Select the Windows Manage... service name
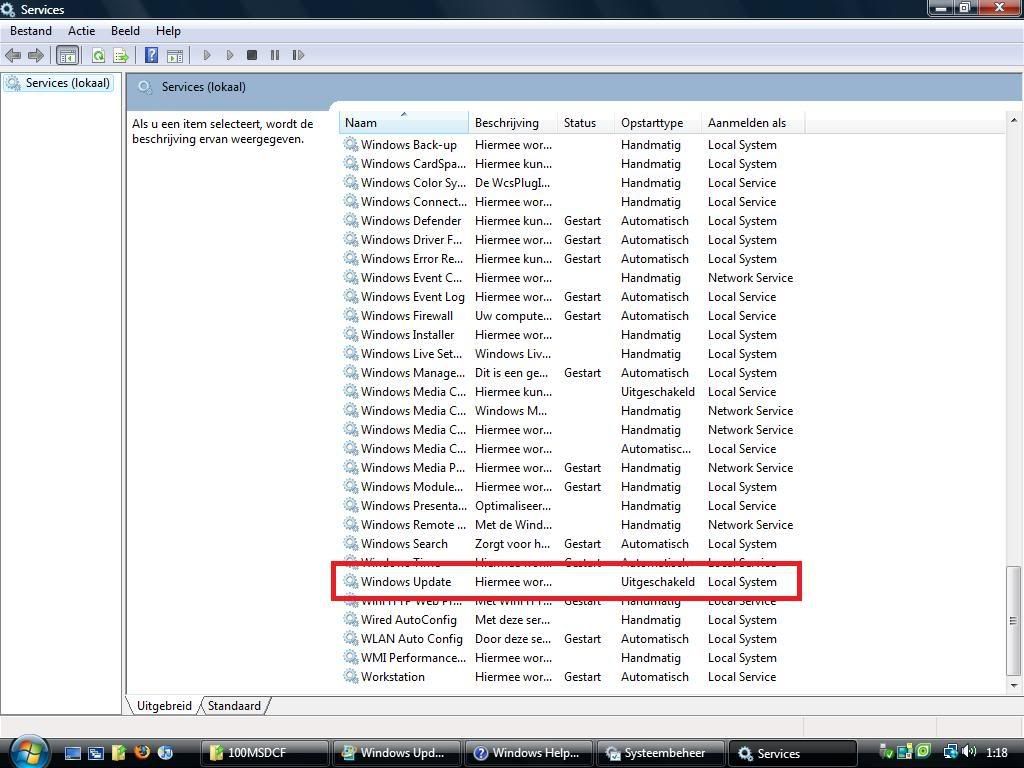 (413, 372)
